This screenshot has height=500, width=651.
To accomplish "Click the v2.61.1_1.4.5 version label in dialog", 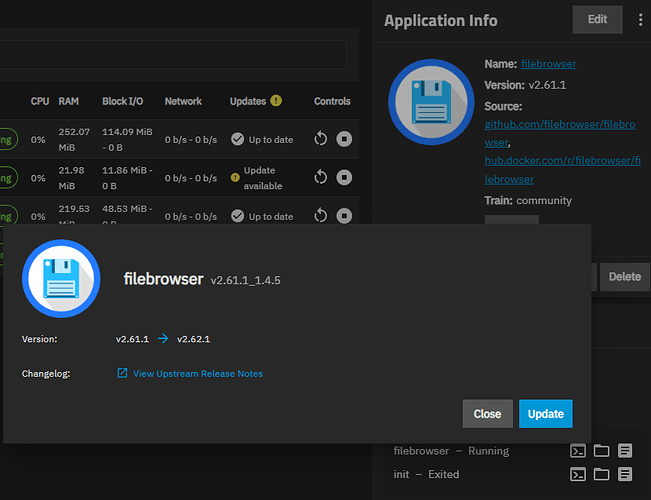I will pos(245,280).
